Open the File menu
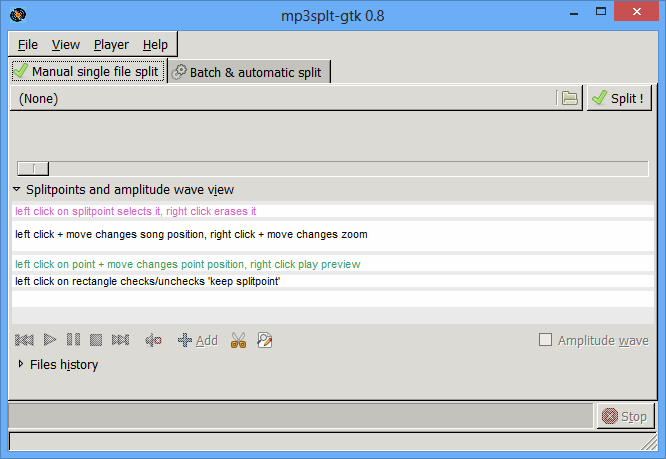The image size is (666, 459). [x=28, y=45]
